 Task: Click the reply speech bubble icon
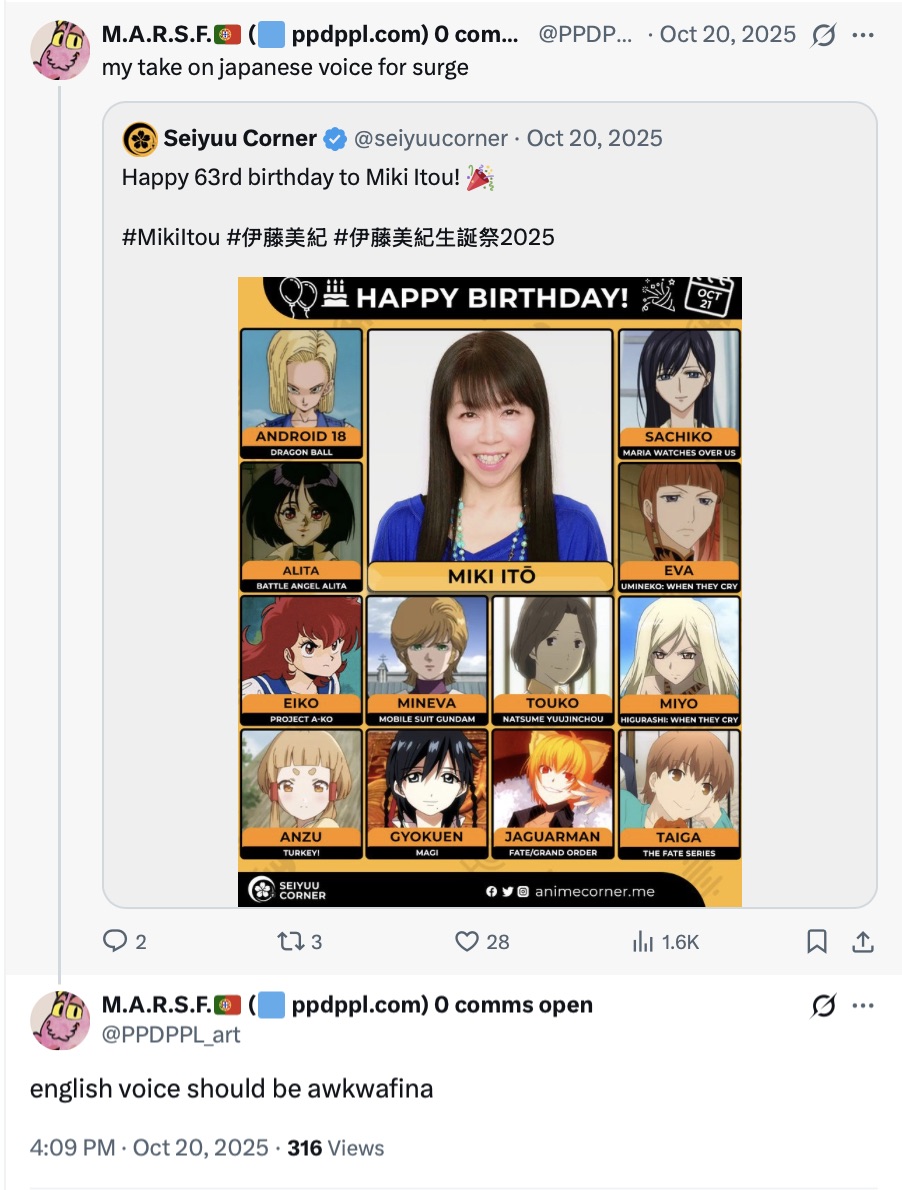(115, 941)
